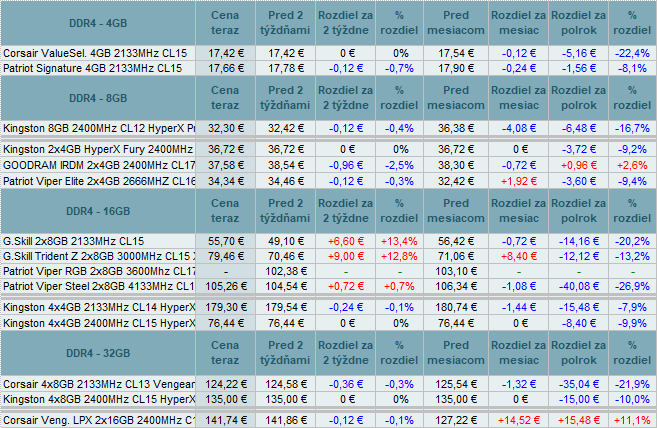
Task: Click the red +1,92 € monthly difference
Action: (519, 181)
